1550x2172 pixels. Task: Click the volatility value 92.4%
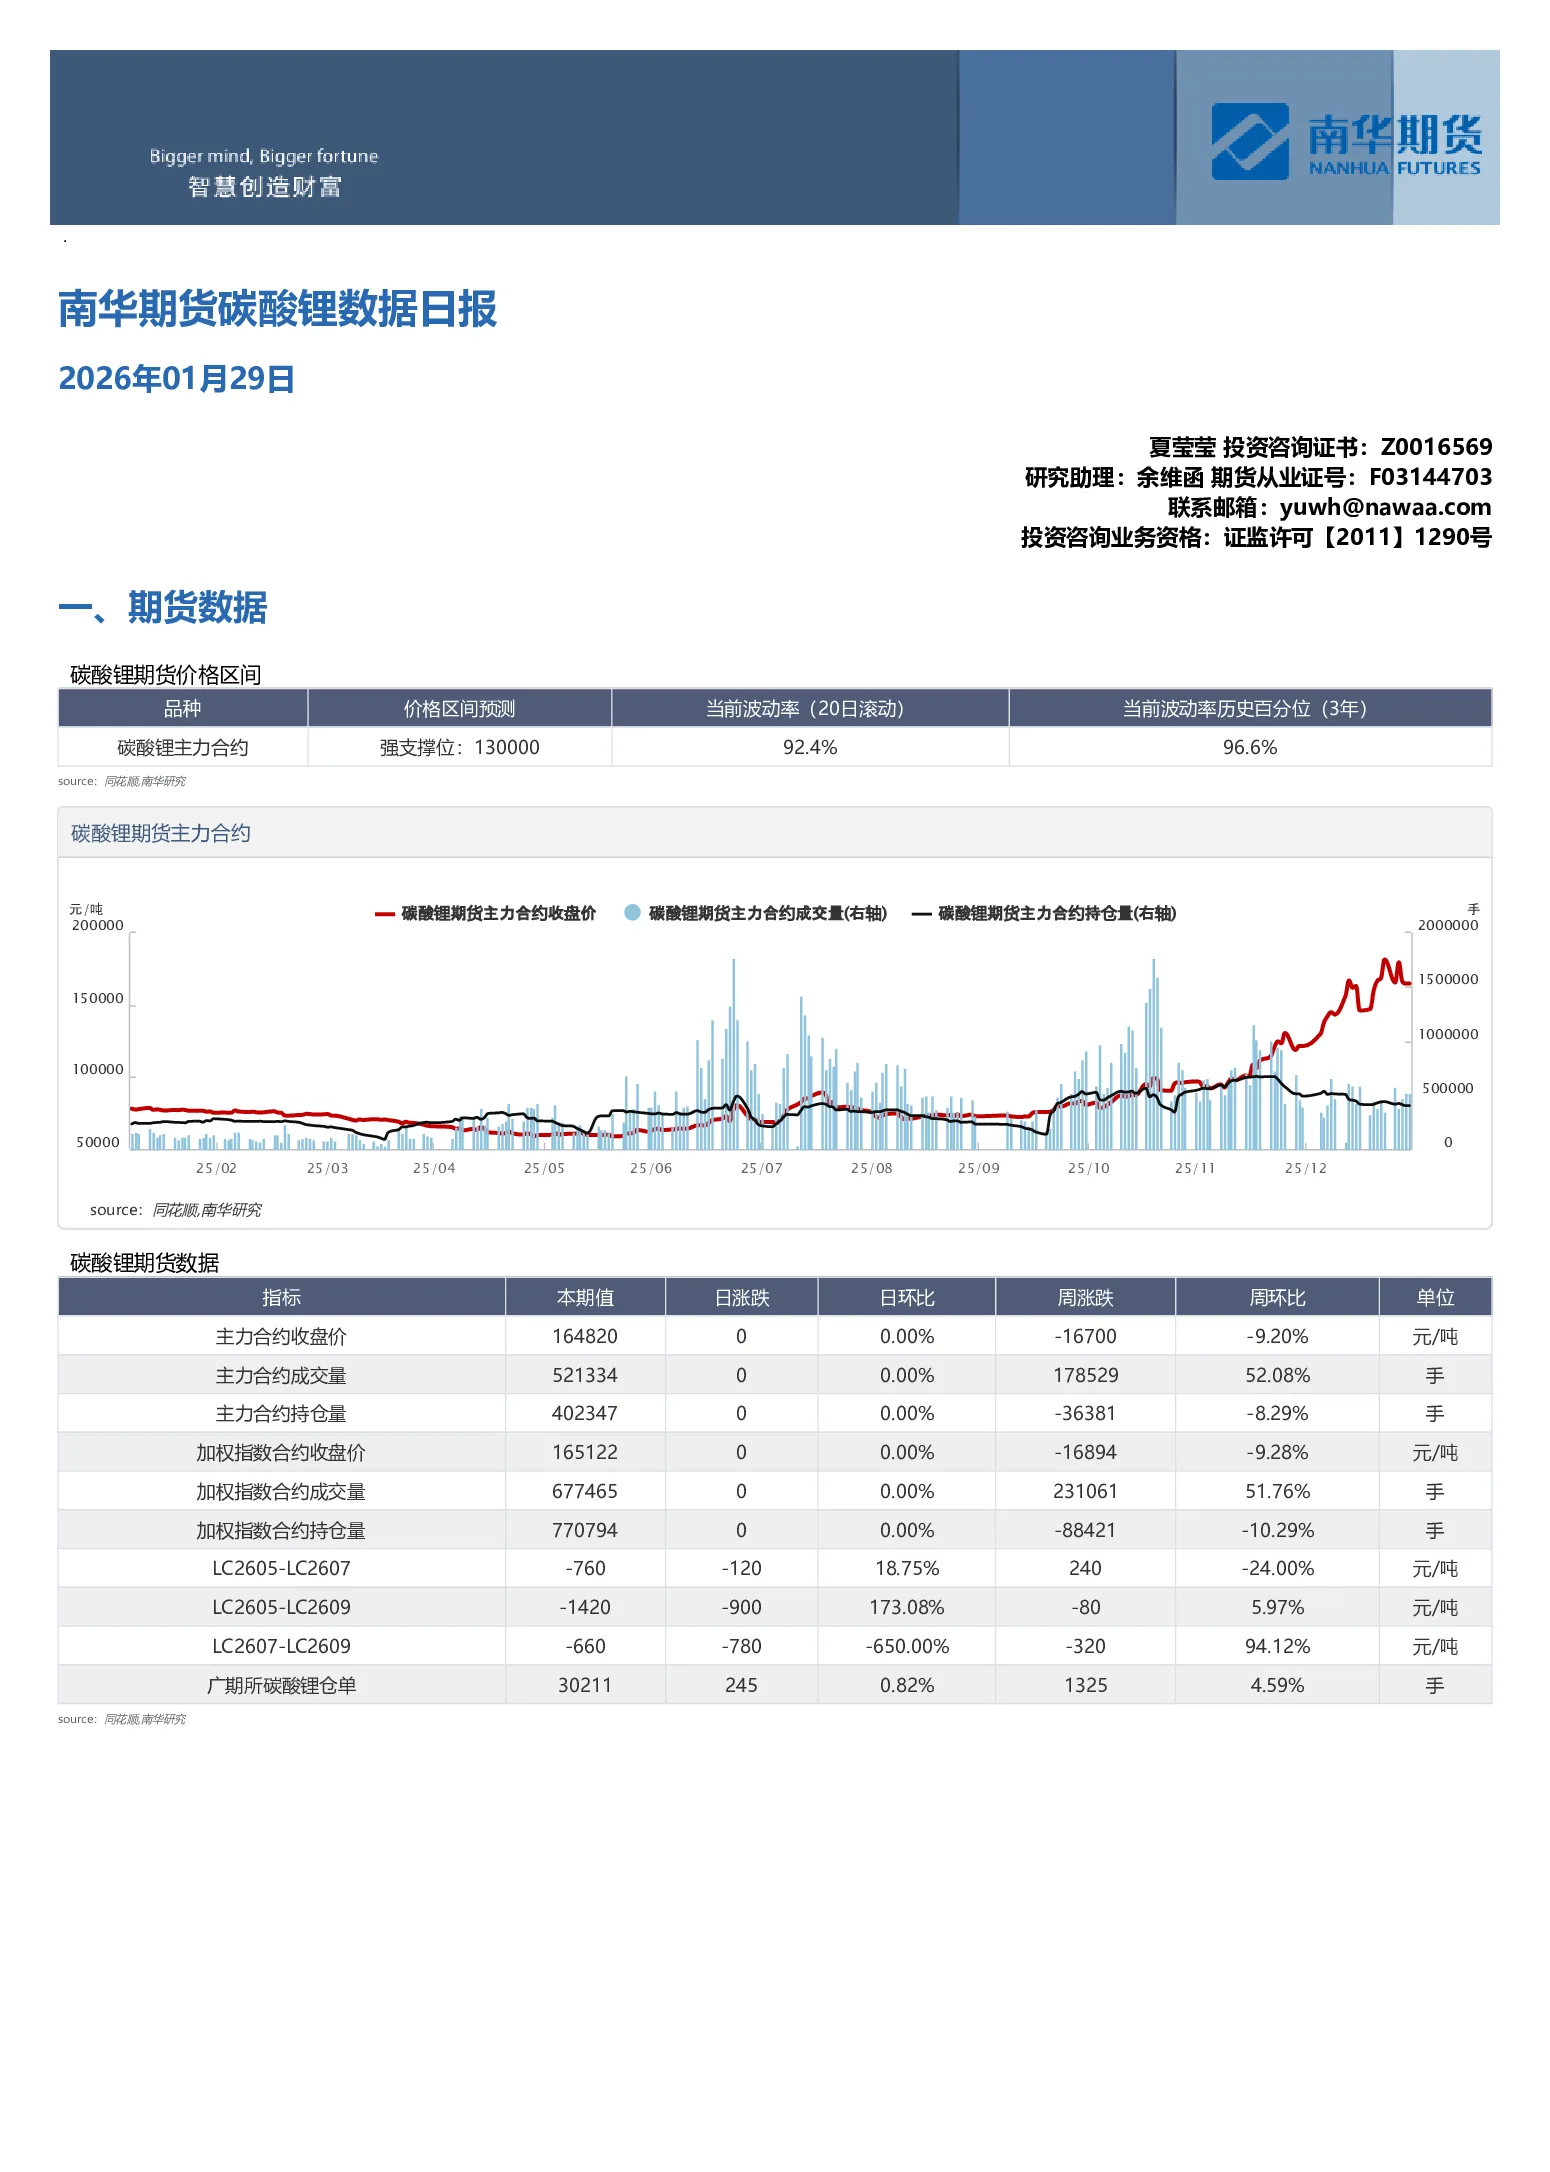(810, 748)
